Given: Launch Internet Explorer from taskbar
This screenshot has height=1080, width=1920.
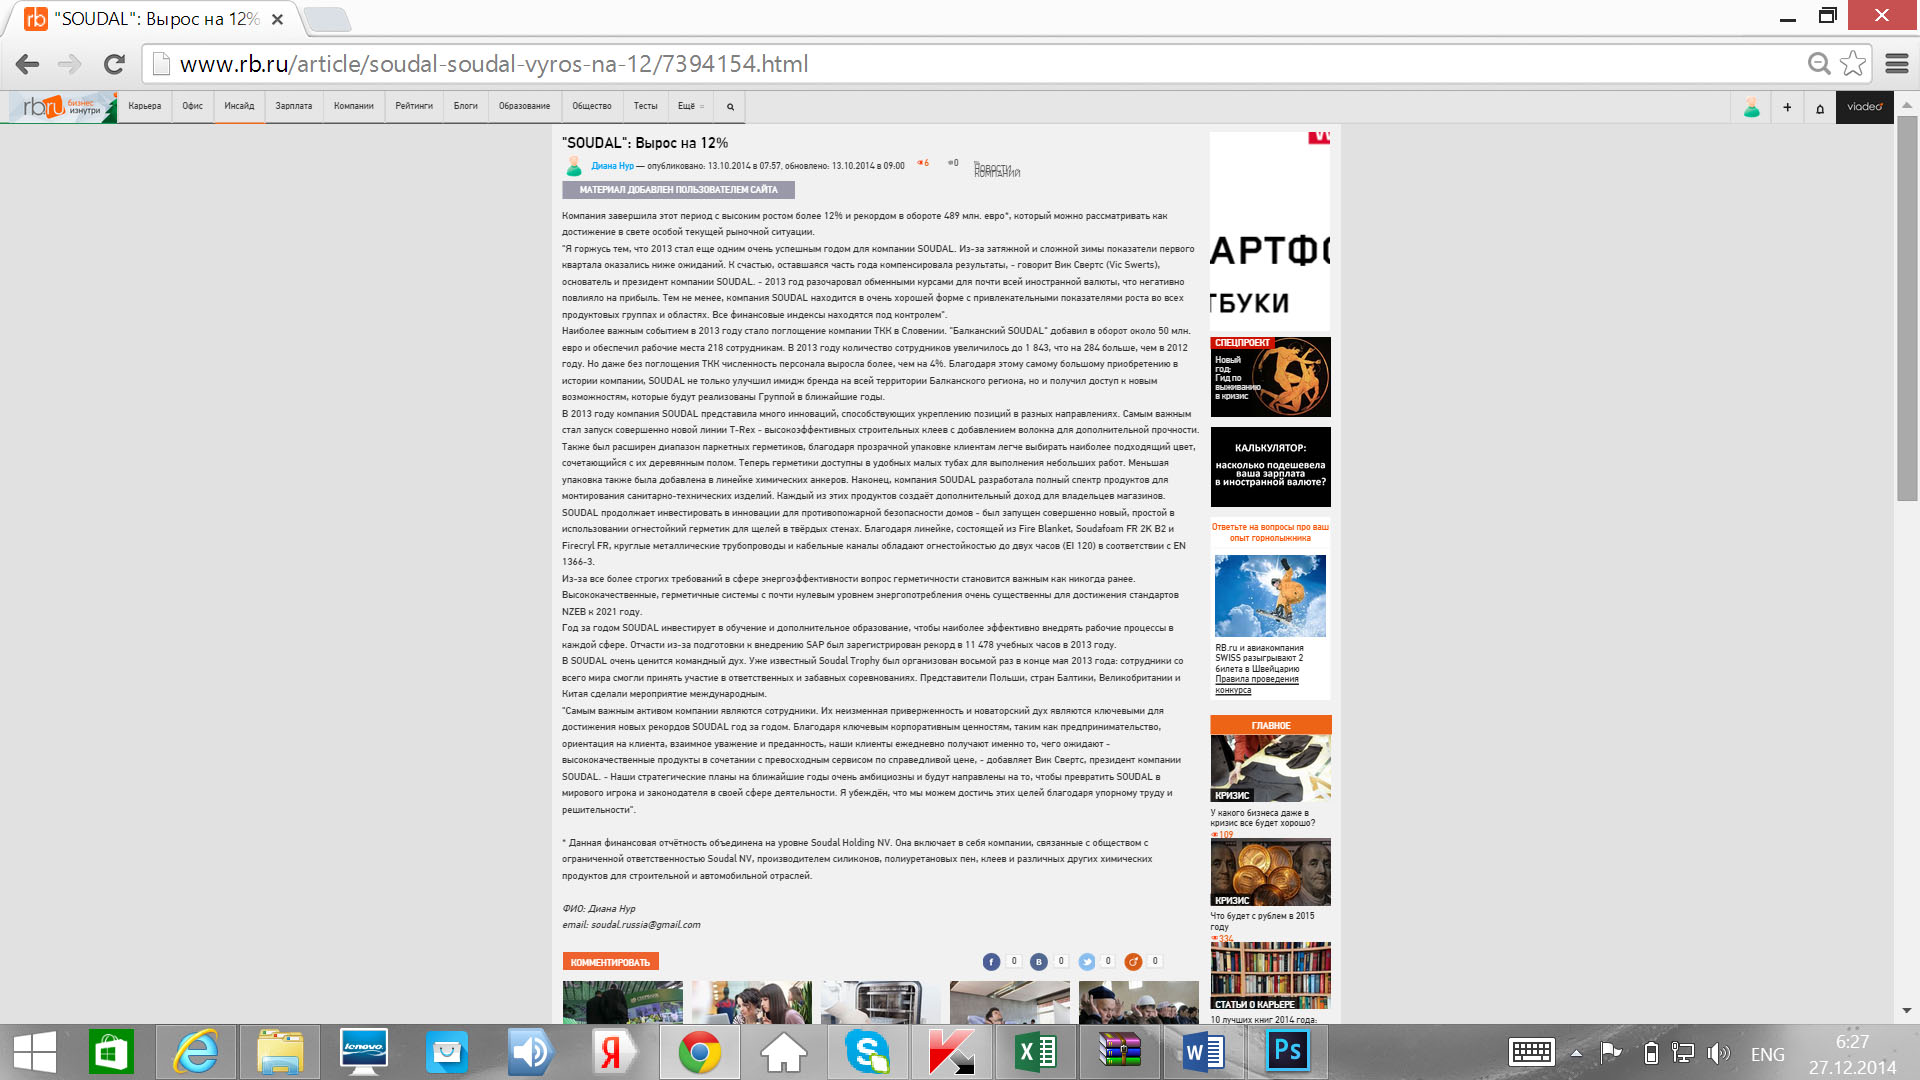Looking at the screenshot, I should click(196, 1052).
